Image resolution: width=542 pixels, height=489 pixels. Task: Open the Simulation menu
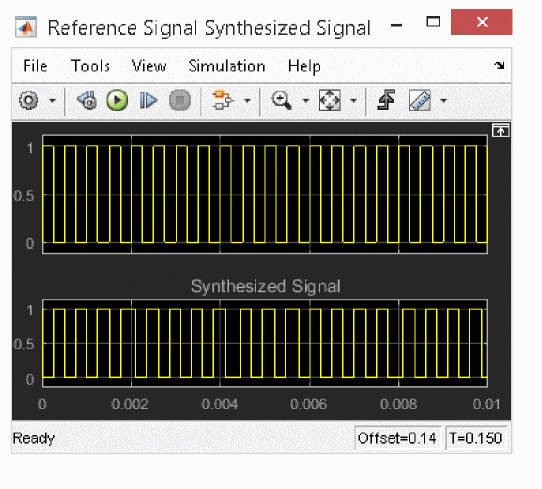[227, 66]
